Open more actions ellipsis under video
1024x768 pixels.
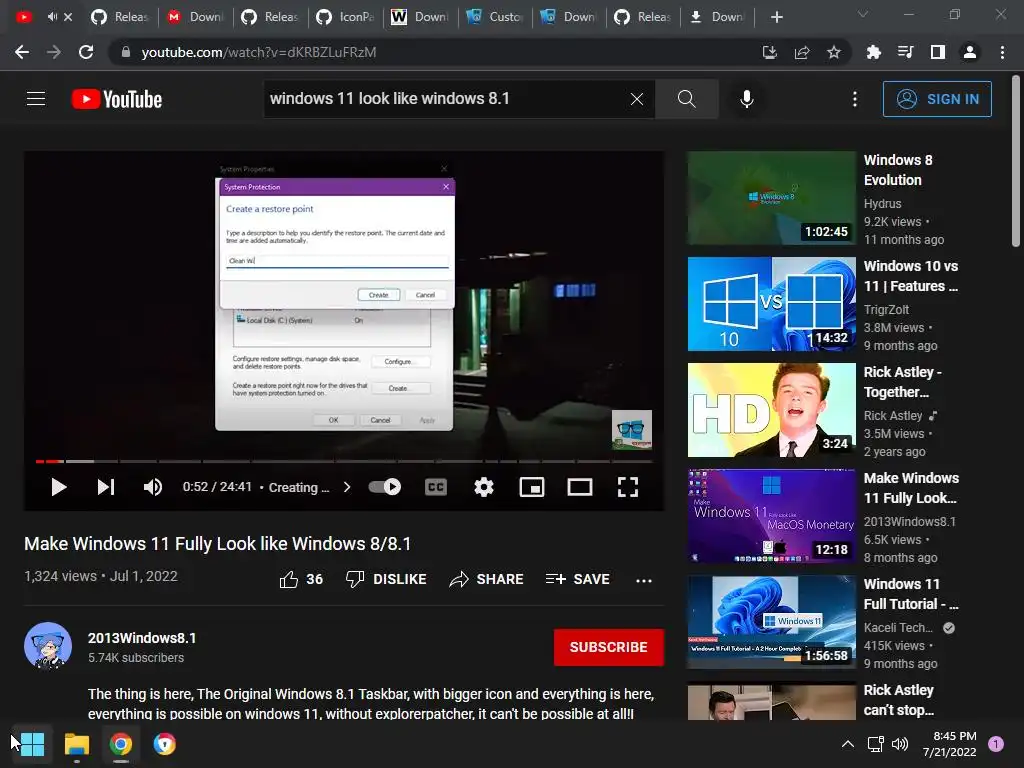click(x=644, y=580)
